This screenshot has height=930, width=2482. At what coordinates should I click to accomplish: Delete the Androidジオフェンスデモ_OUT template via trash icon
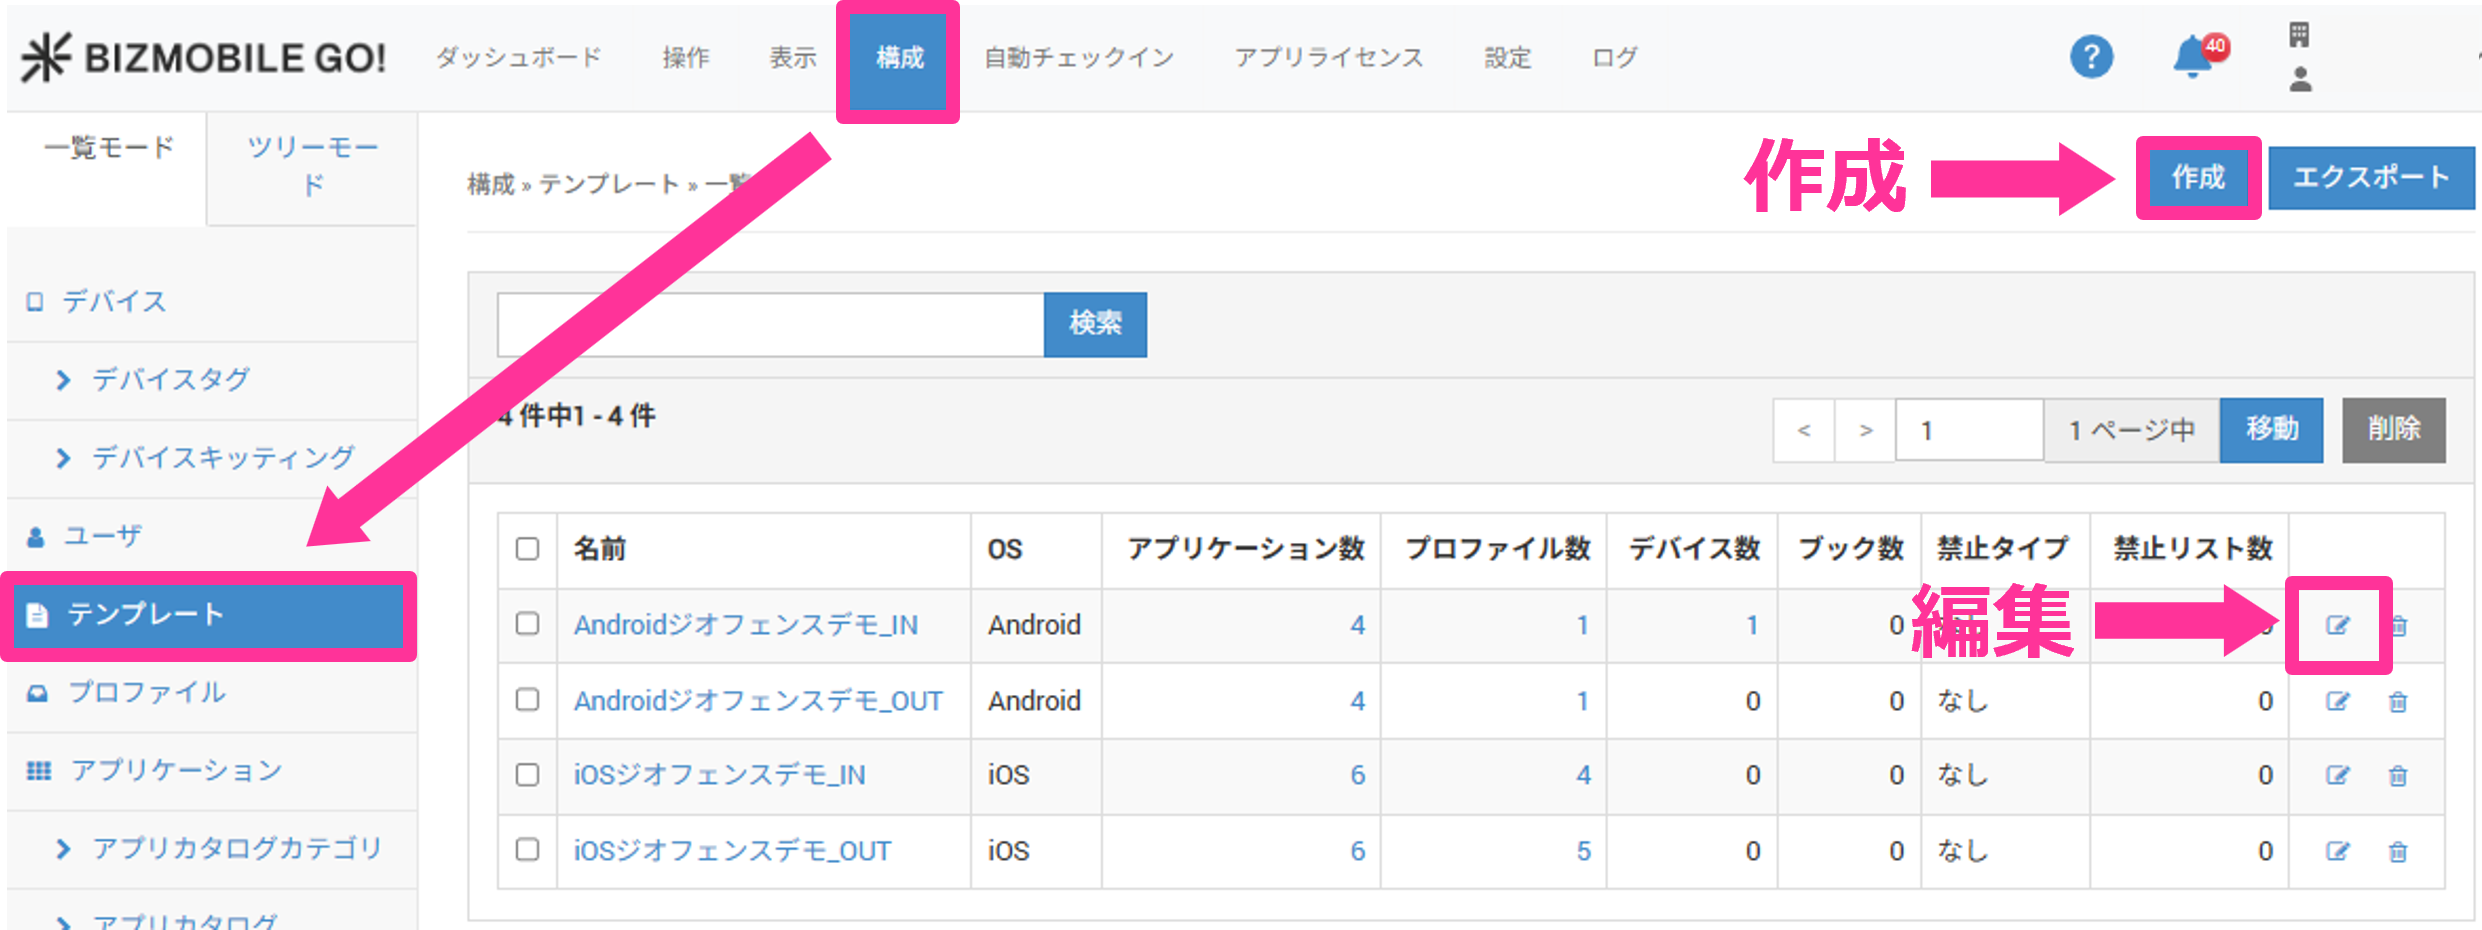(x=2398, y=702)
